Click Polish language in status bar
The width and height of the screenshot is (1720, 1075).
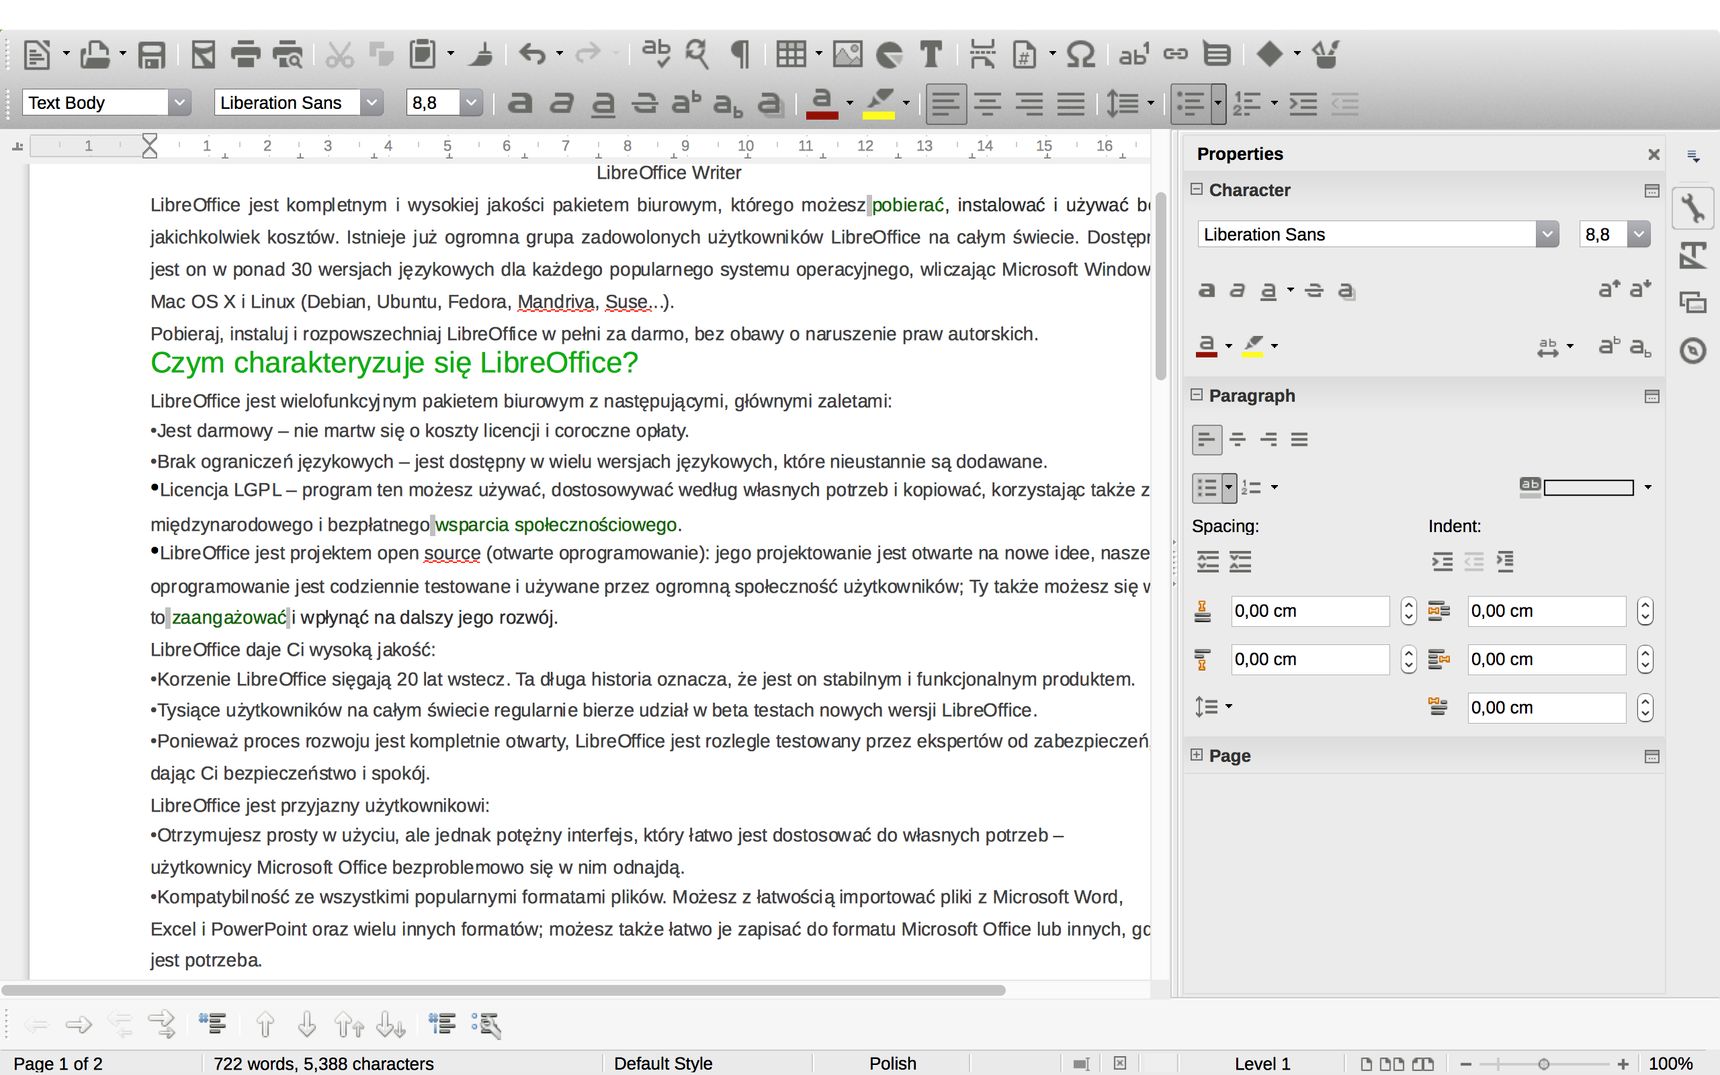pos(892,1063)
